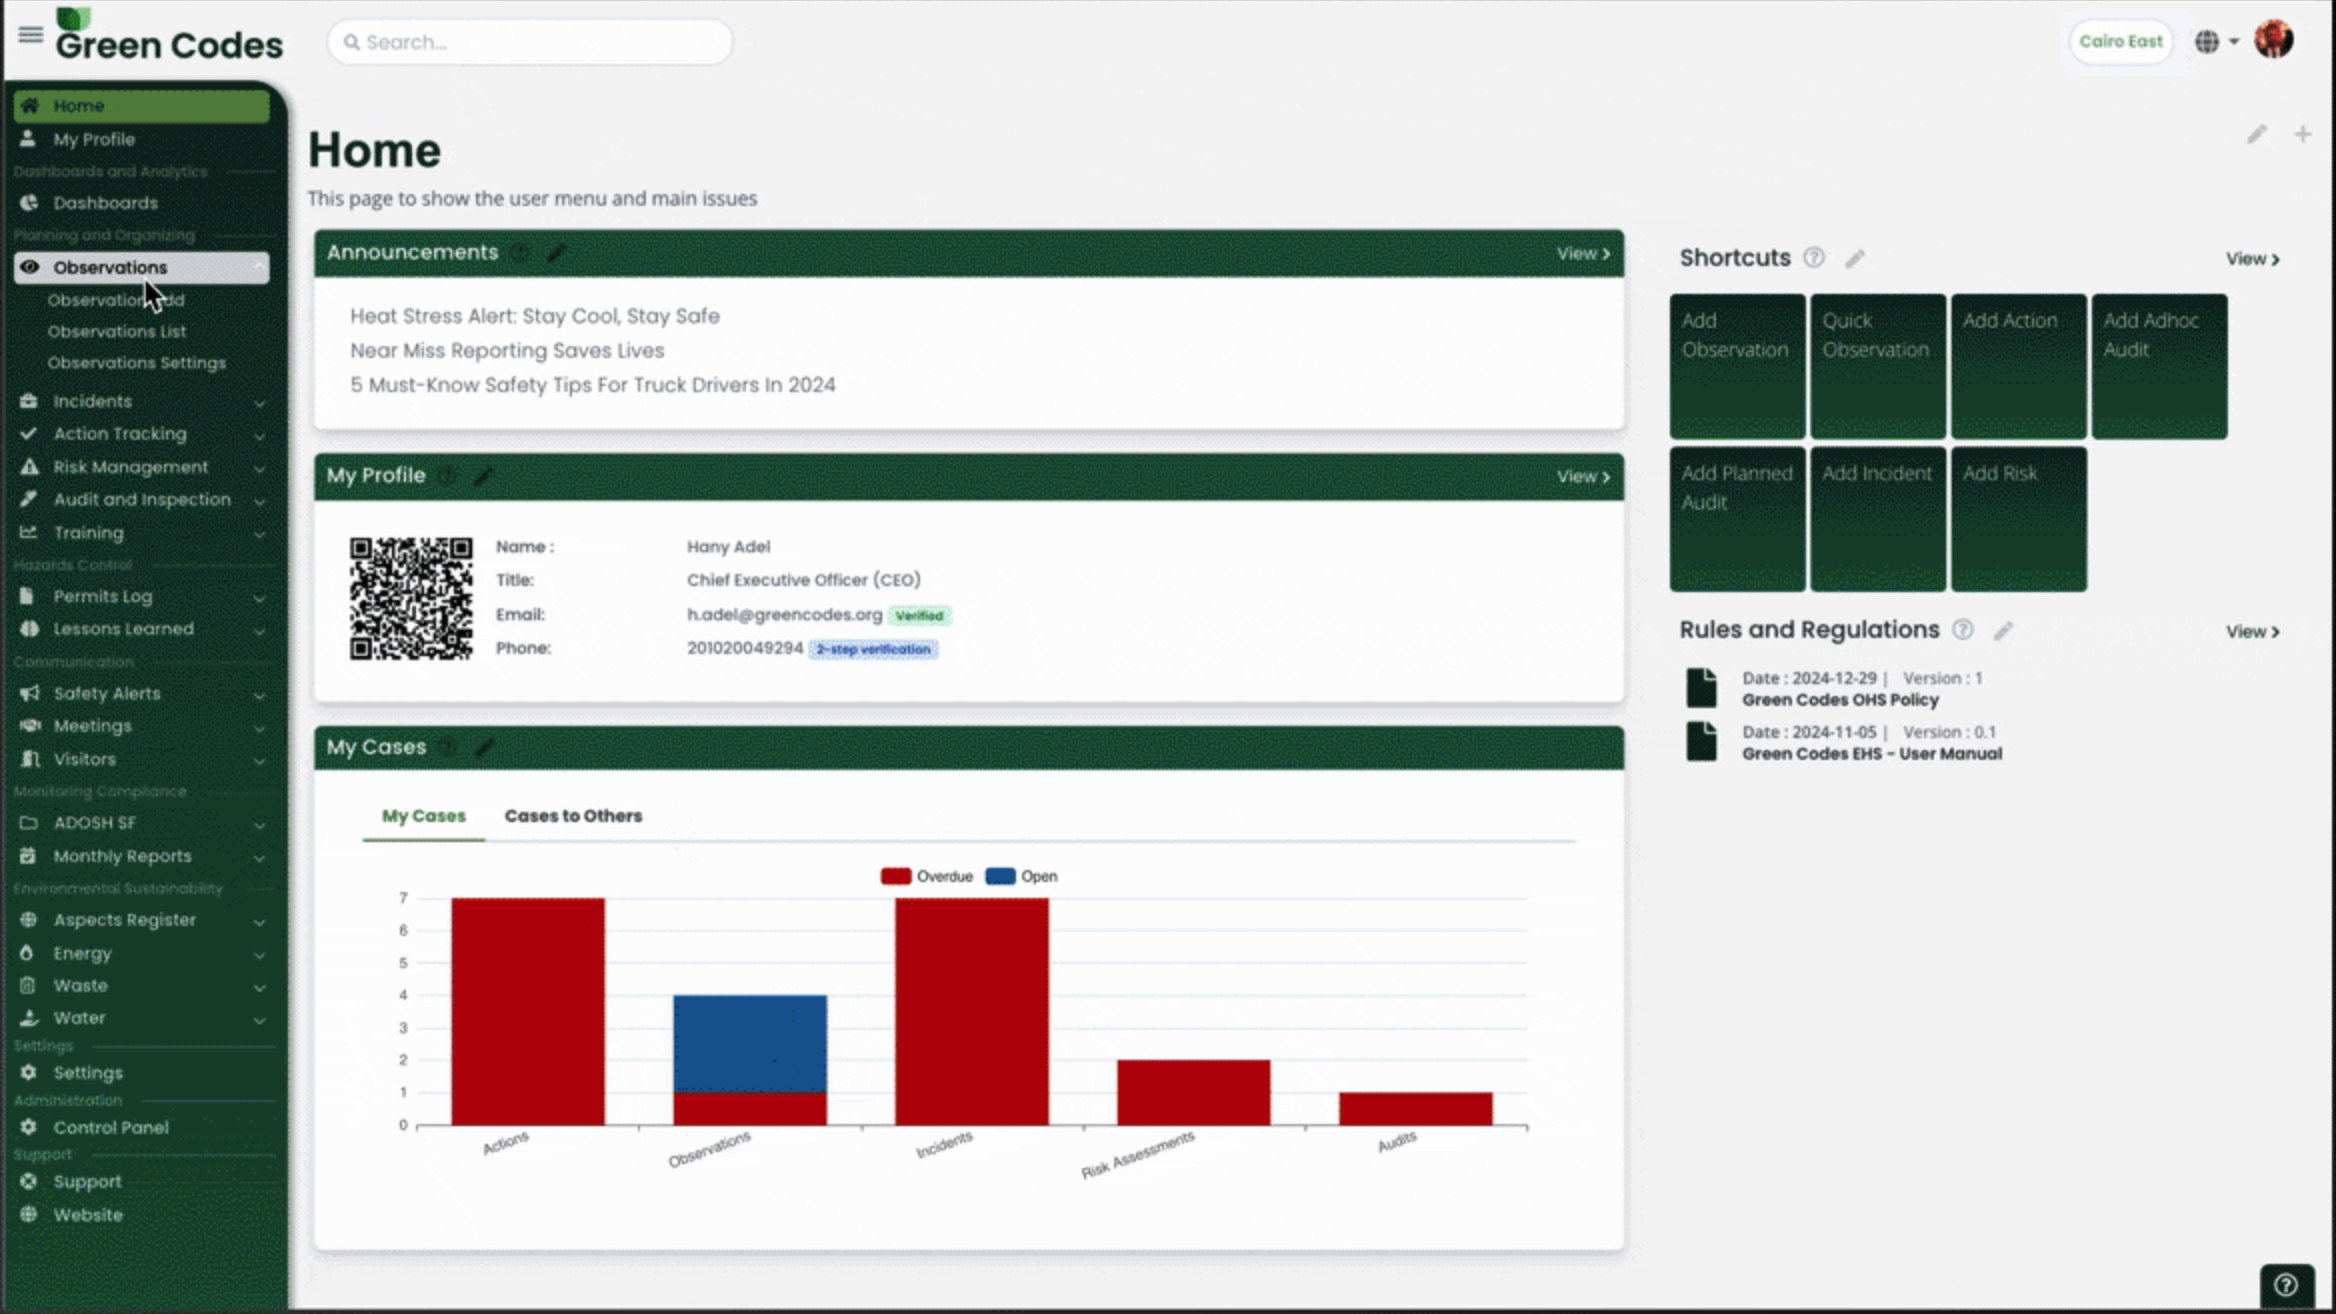Screen dimensions: 2336x1314
Task: Click the Add Incident shortcut tile
Action: click(x=1877, y=518)
